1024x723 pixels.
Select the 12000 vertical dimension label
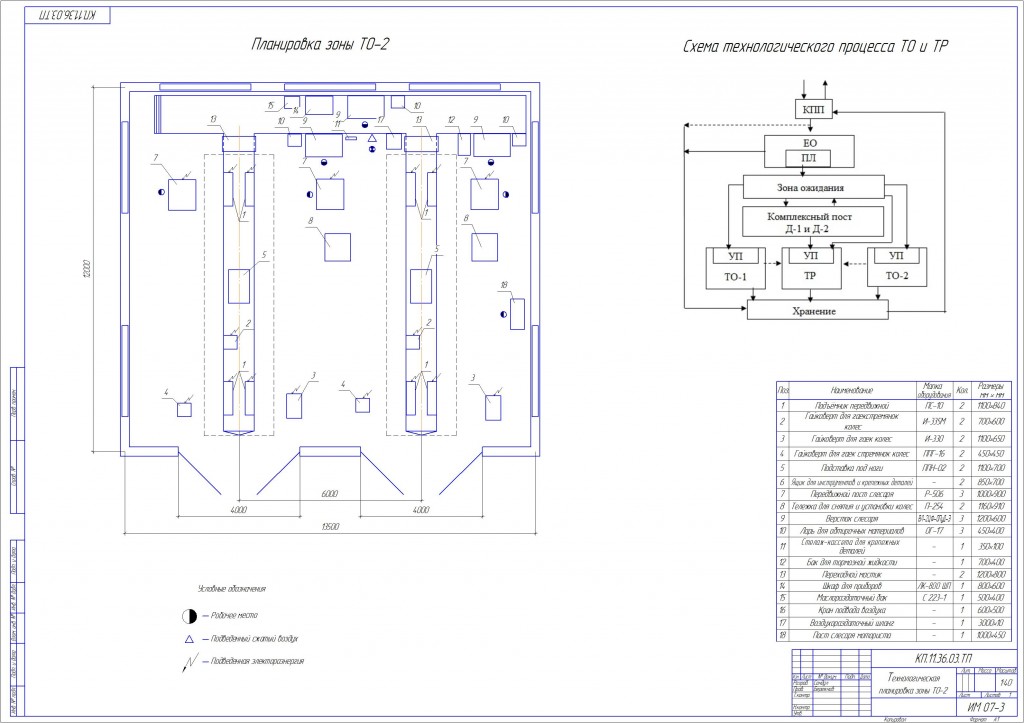pos(87,268)
